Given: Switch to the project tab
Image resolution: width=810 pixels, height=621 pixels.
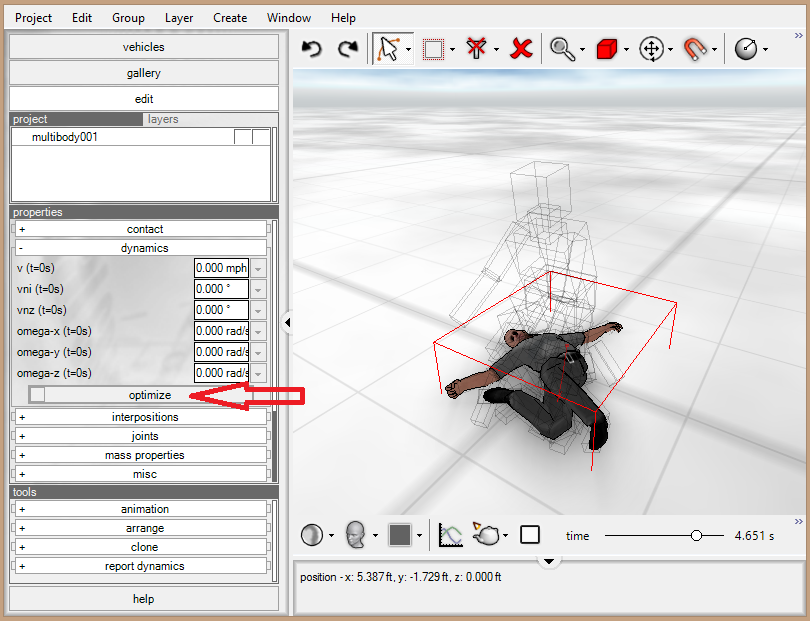Looking at the screenshot, I should [76, 119].
